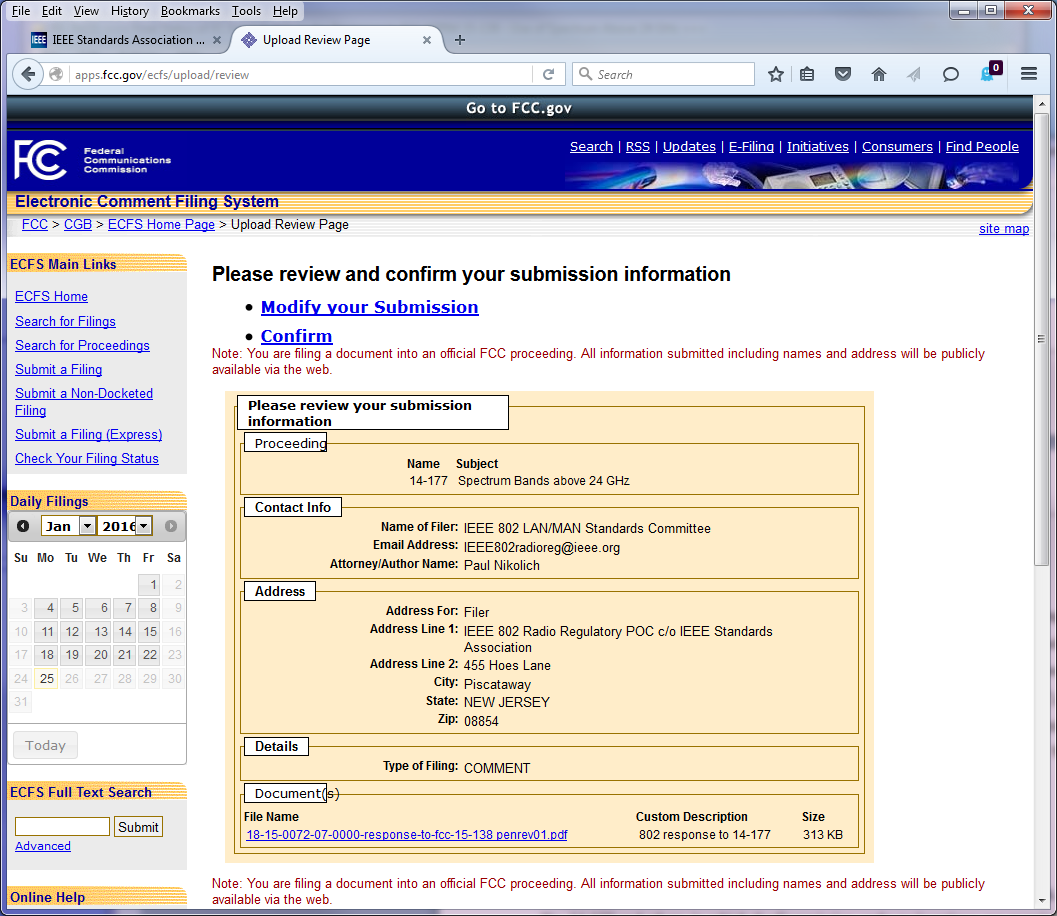The width and height of the screenshot is (1057, 916).
Task: Open the month dropdown showing Jan
Action: tap(69, 526)
